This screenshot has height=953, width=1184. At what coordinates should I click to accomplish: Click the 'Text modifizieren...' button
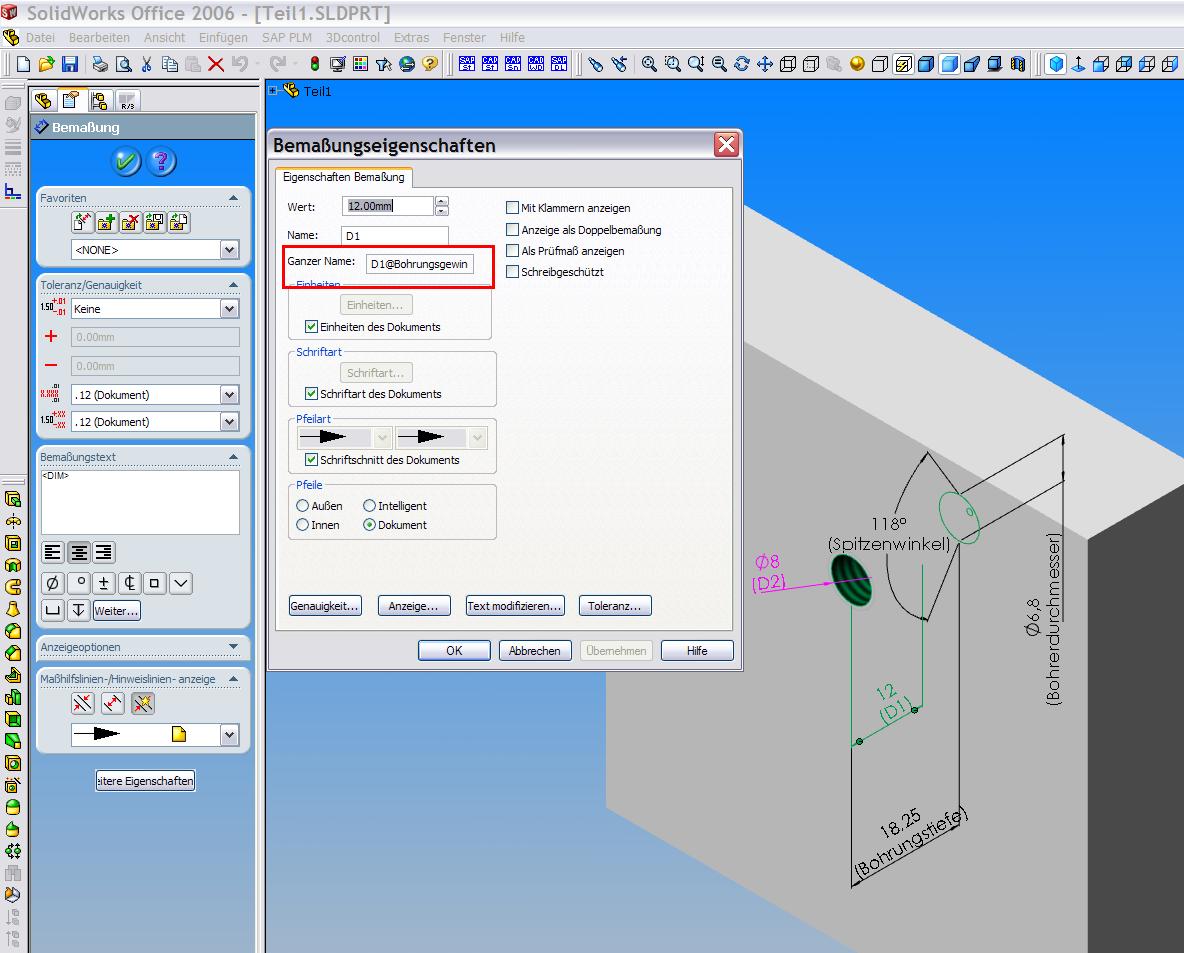[x=515, y=606]
